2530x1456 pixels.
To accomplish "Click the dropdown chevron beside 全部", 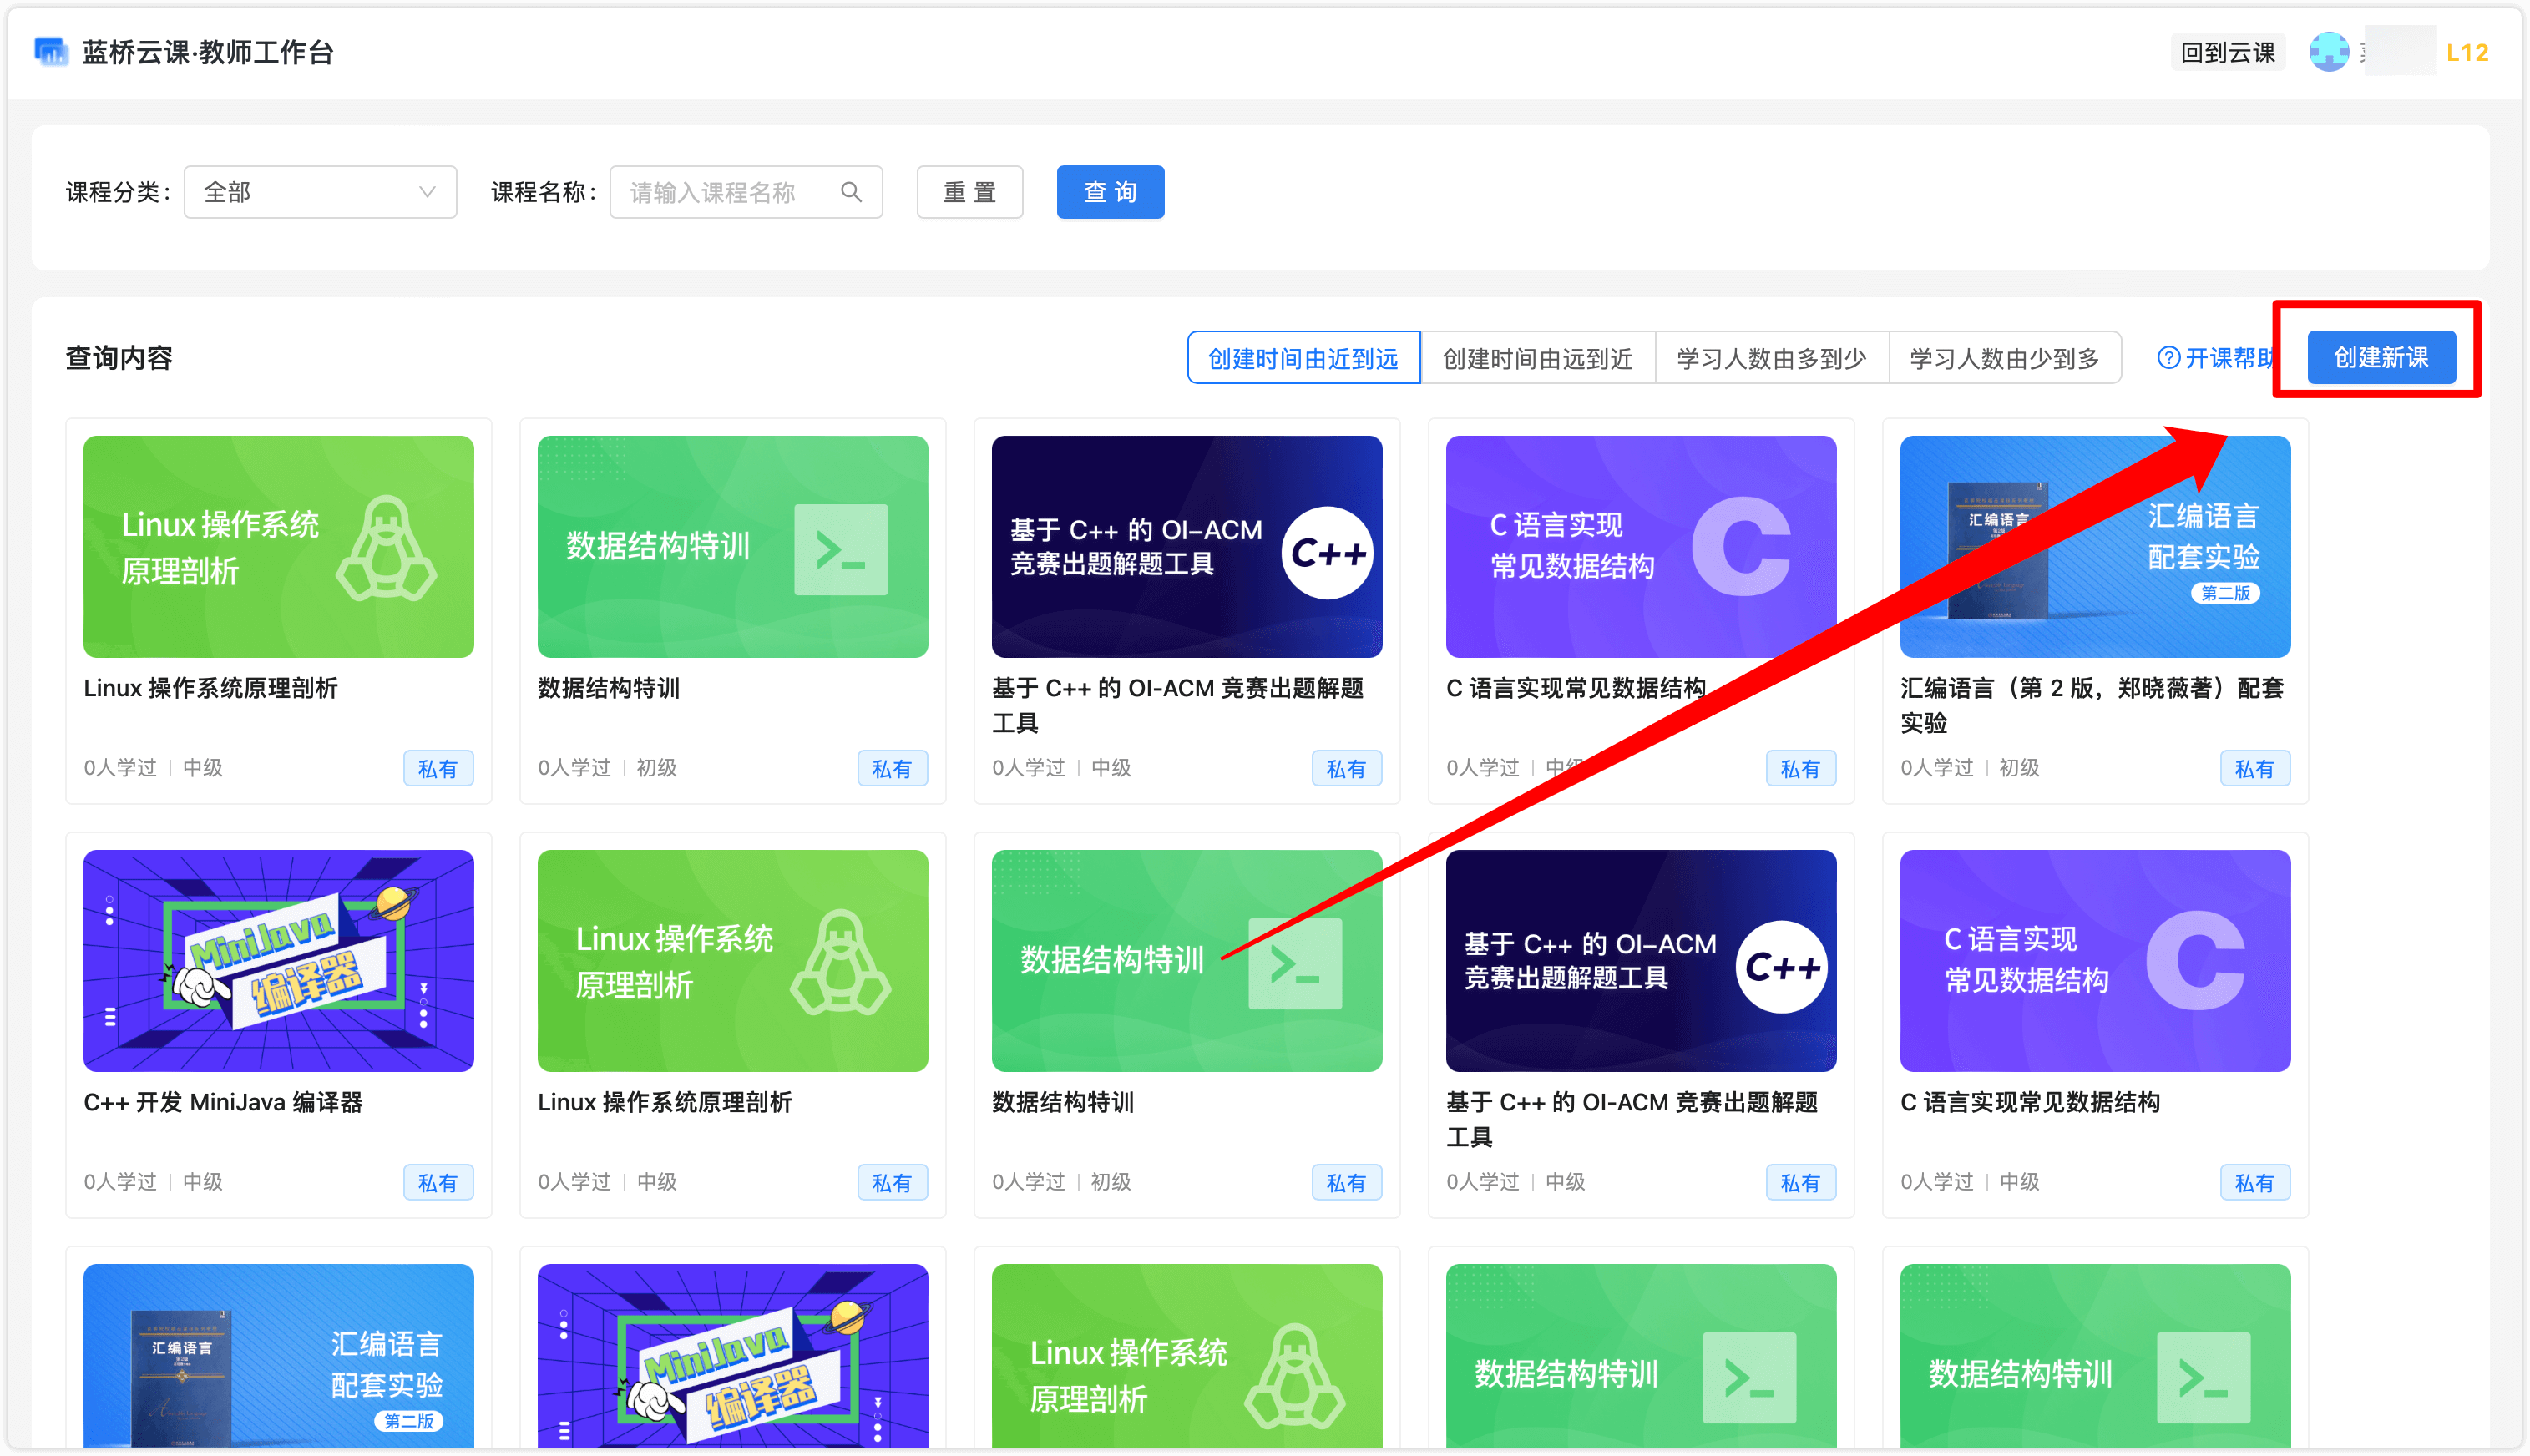I will coord(427,192).
